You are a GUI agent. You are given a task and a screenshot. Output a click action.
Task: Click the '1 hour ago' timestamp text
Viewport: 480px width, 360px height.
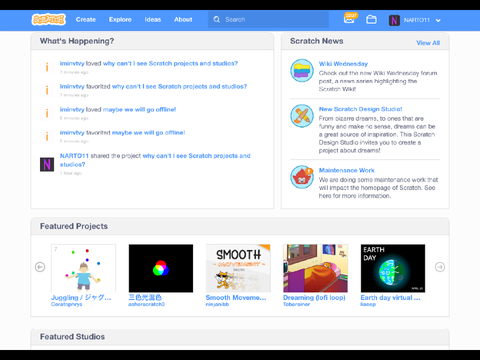(71, 173)
